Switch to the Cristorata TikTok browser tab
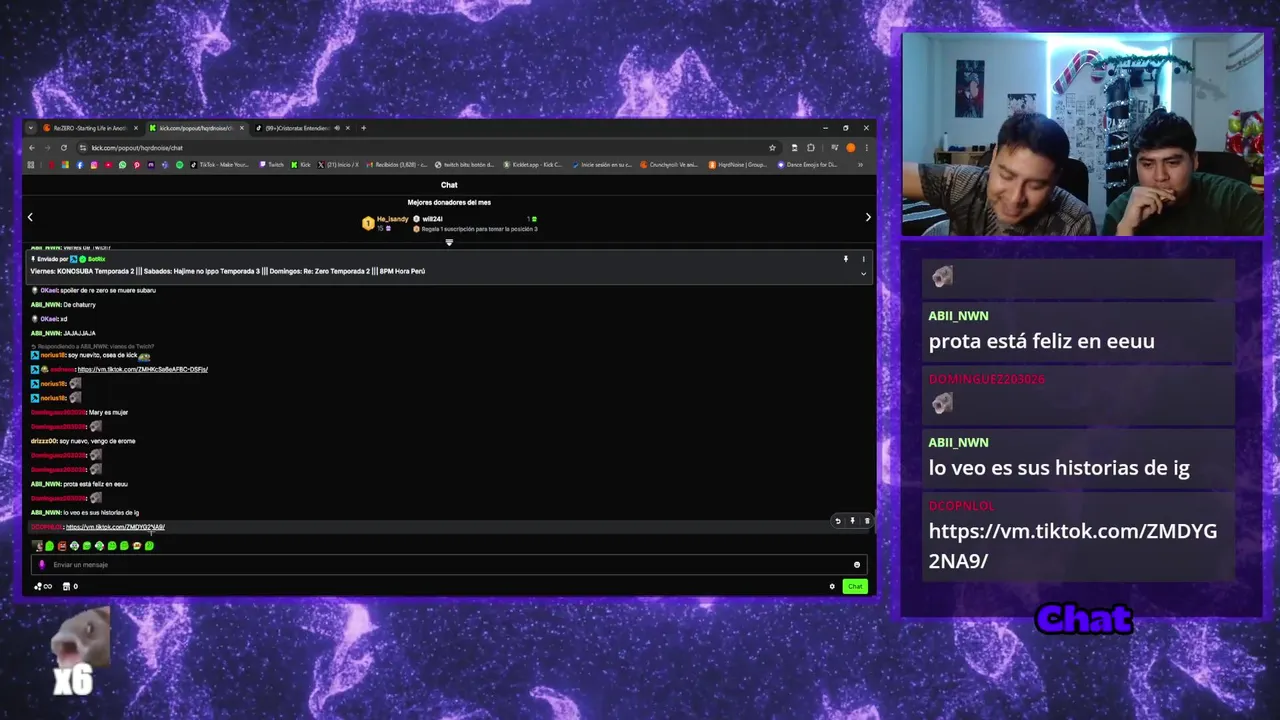 pyautogui.click(x=302, y=128)
